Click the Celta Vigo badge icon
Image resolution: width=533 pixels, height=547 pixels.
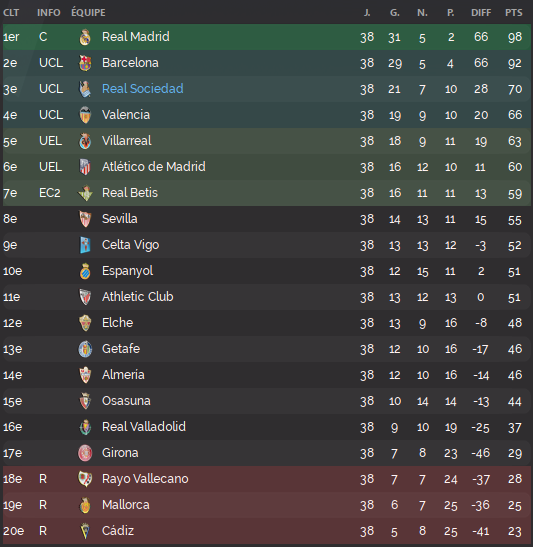point(85,245)
